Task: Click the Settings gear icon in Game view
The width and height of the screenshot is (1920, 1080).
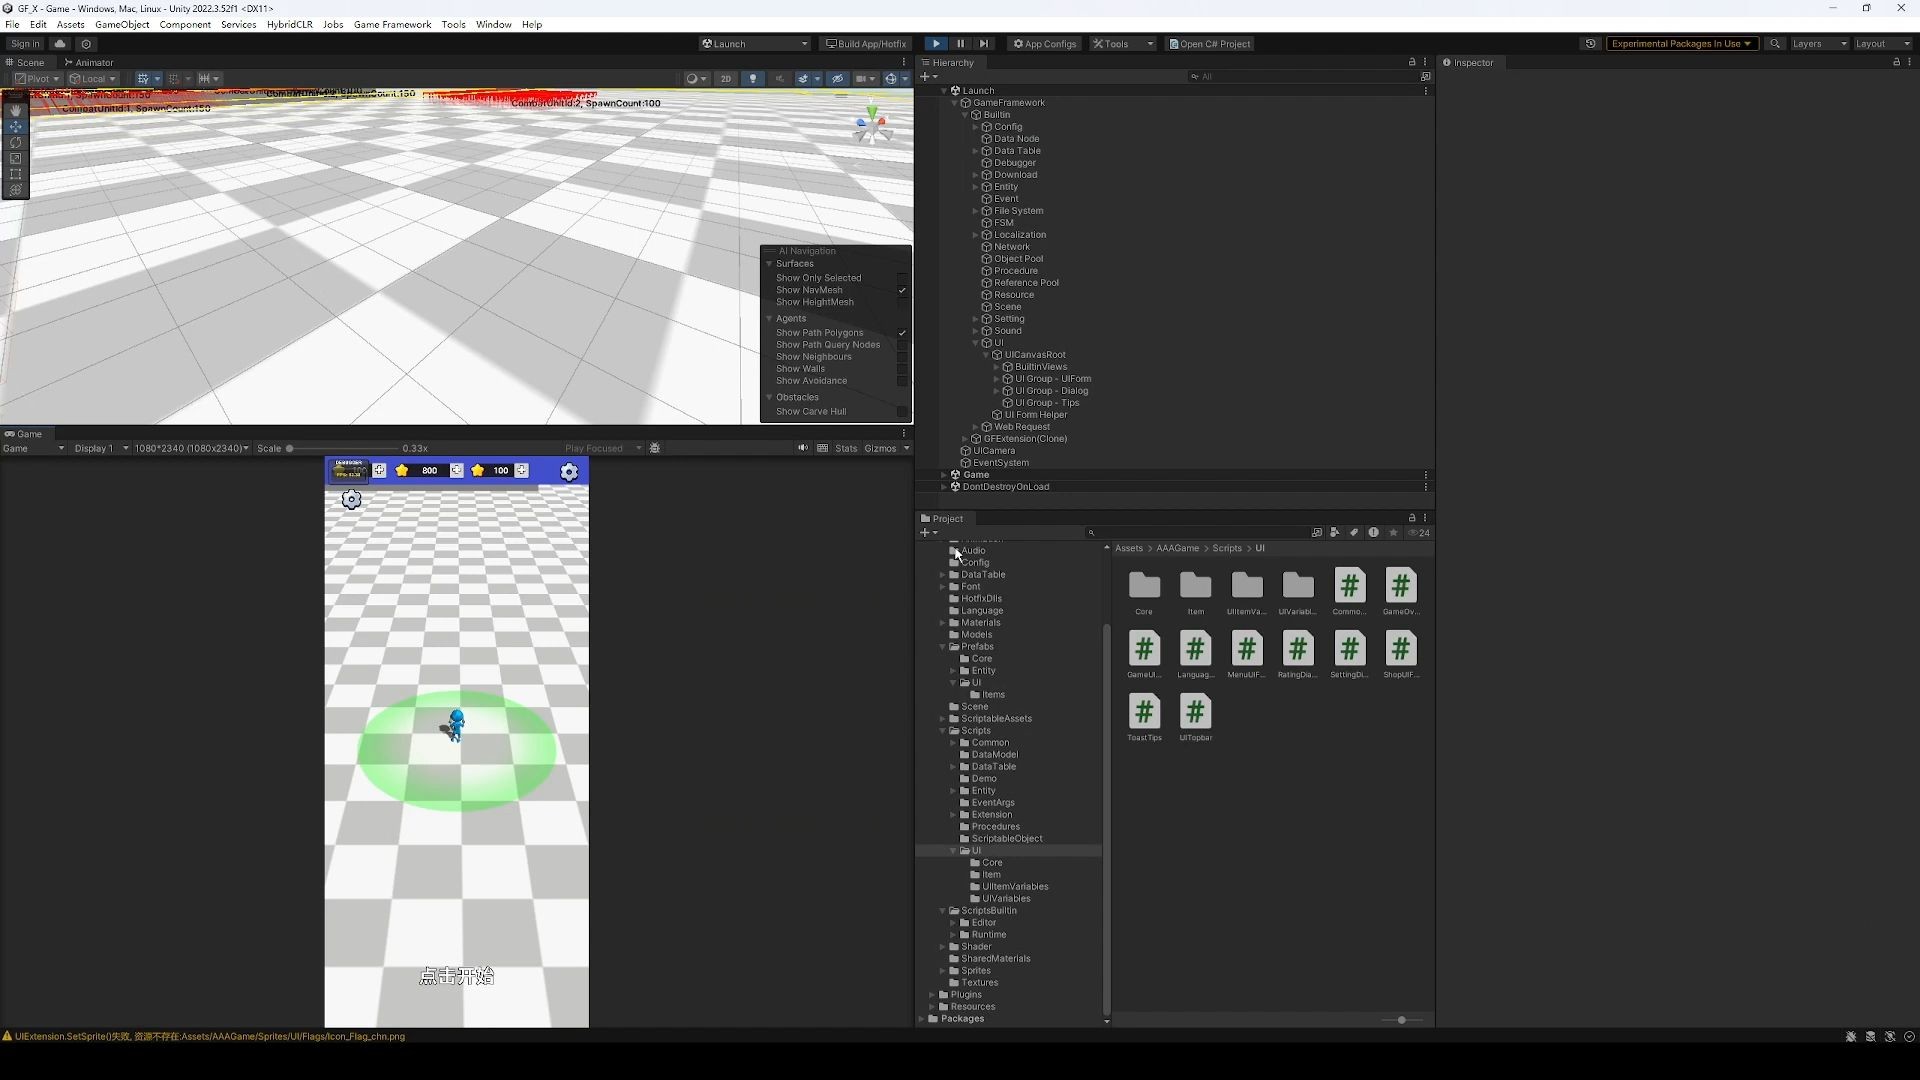Action: click(568, 471)
